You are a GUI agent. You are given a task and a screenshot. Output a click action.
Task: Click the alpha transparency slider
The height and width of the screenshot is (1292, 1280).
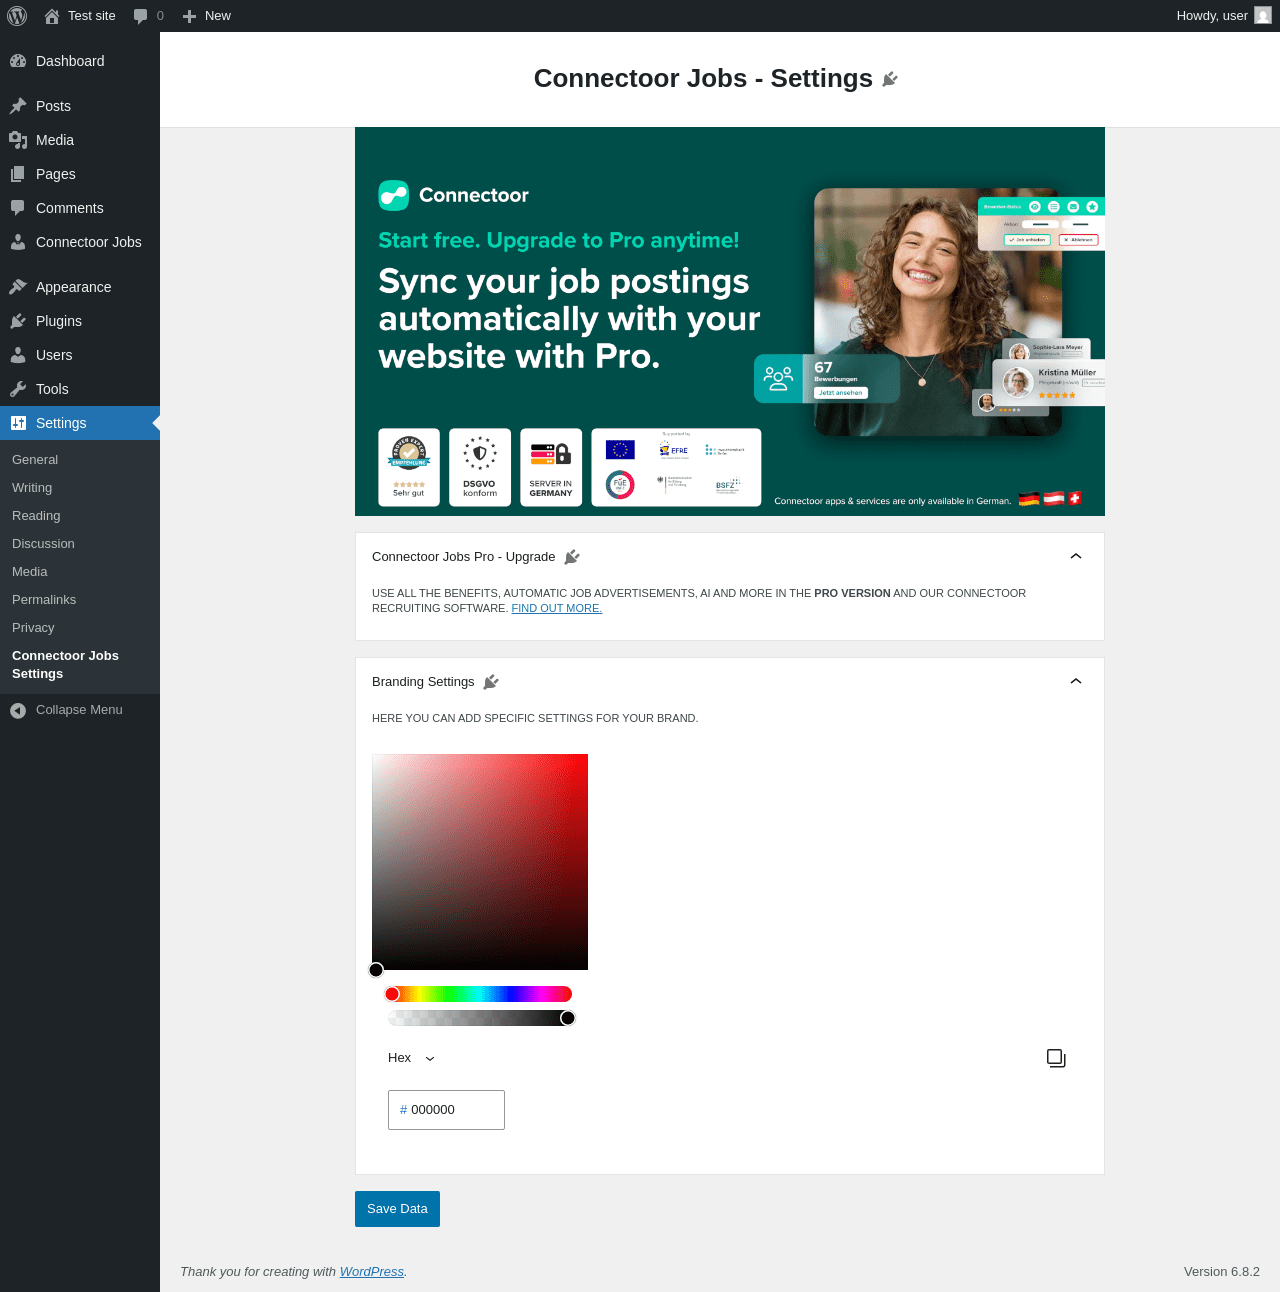pyautogui.click(x=480, y=1018)
